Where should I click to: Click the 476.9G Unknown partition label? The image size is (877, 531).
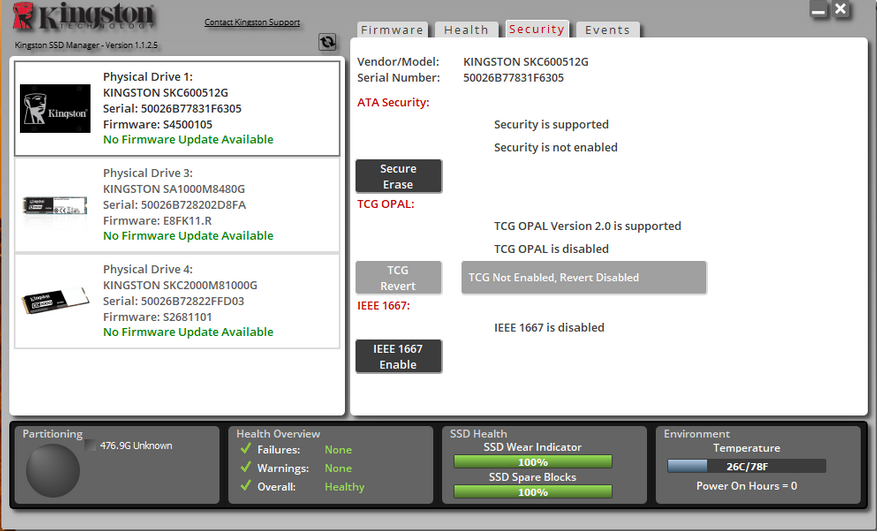(136, 445)
